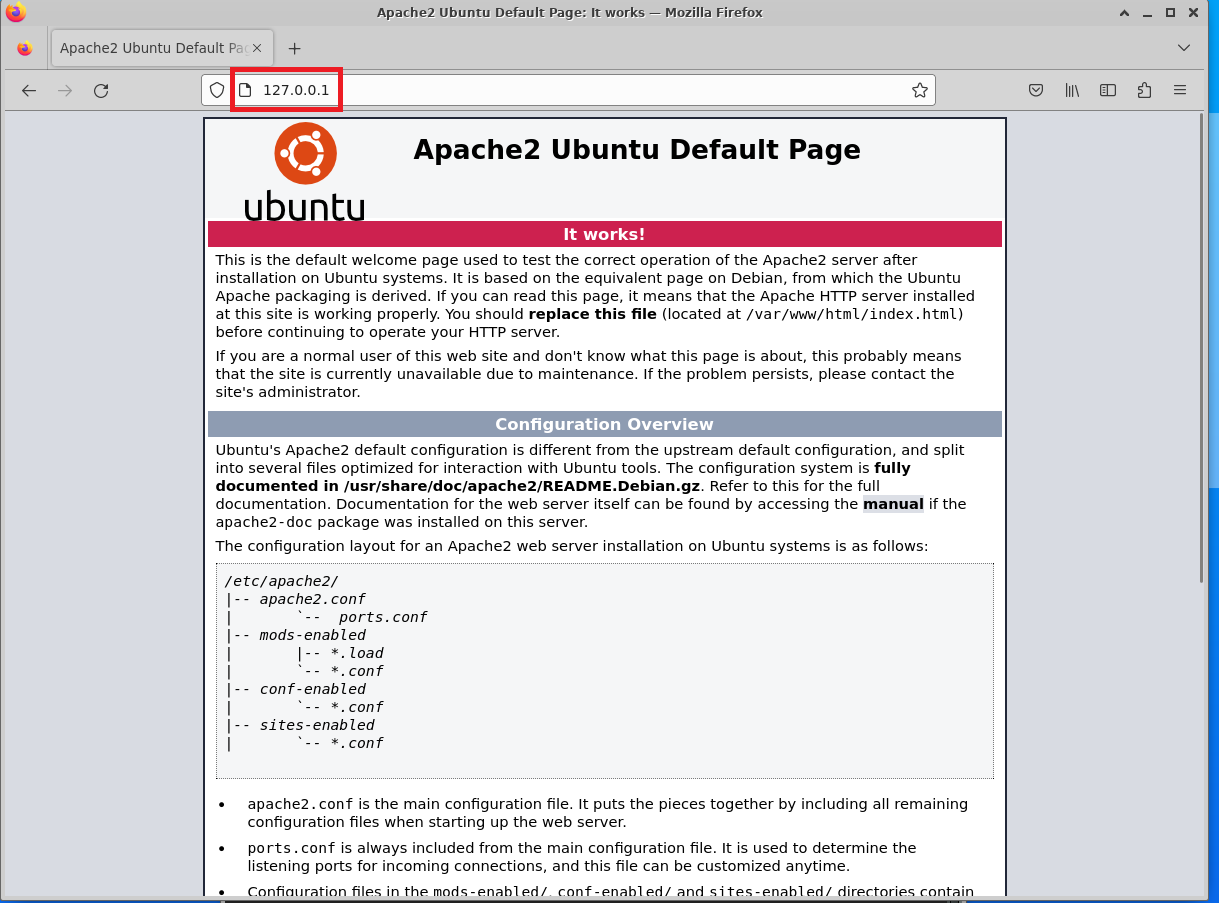
Task: Reload the current page
Action: pos(101,90)
